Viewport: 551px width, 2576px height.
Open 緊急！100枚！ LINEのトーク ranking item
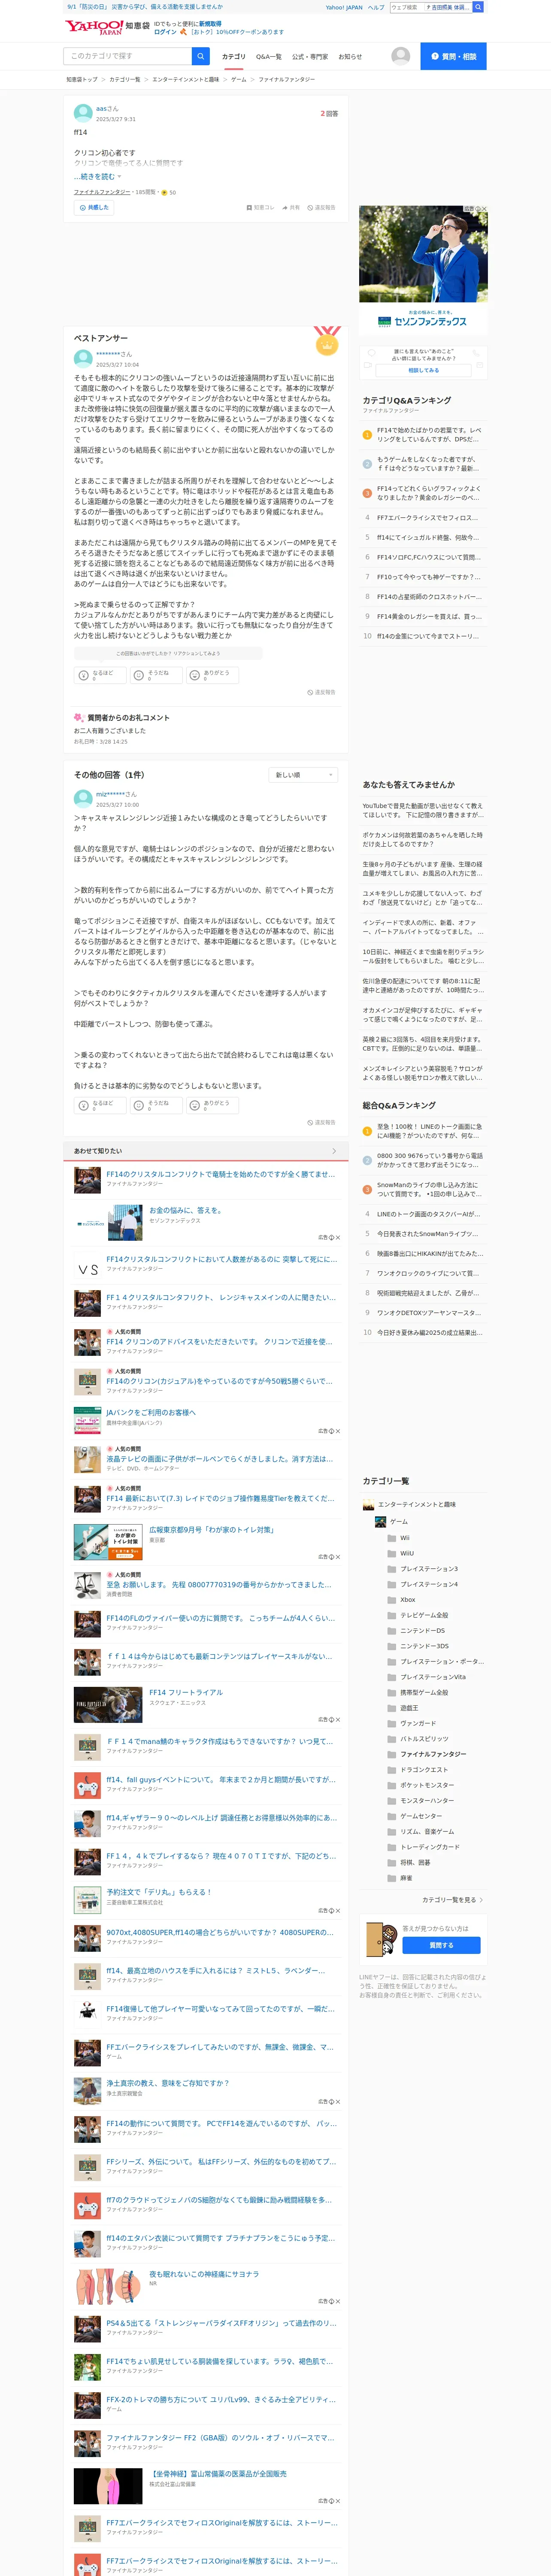click(x=429, y=1131)
